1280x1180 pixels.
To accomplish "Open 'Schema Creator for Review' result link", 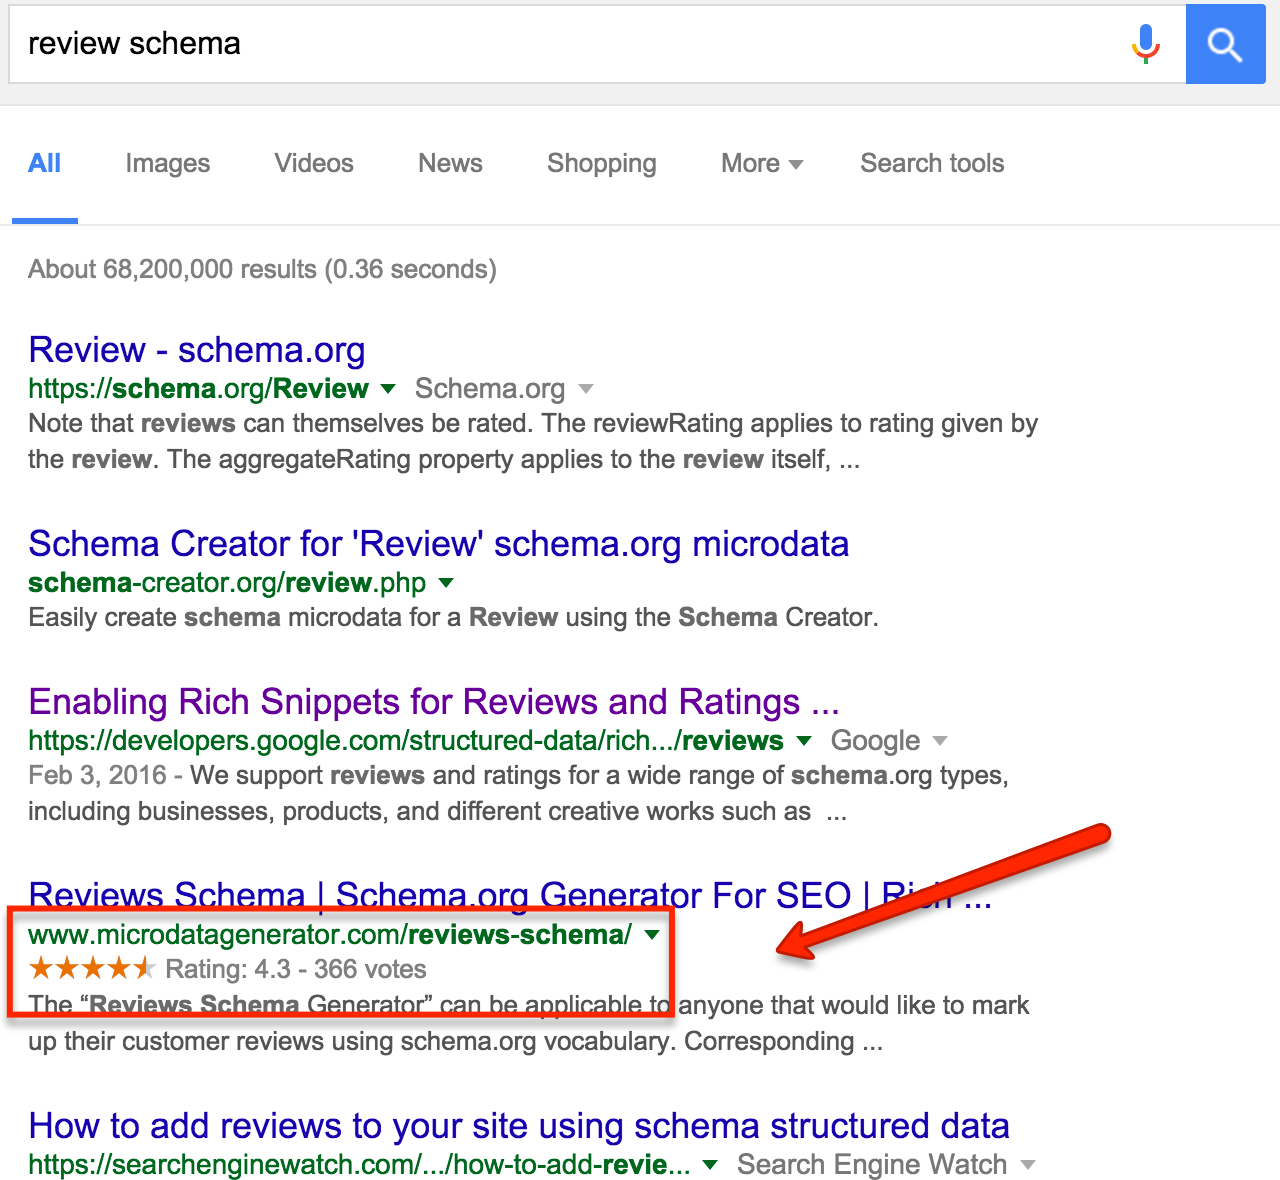I will coord(439,544).
